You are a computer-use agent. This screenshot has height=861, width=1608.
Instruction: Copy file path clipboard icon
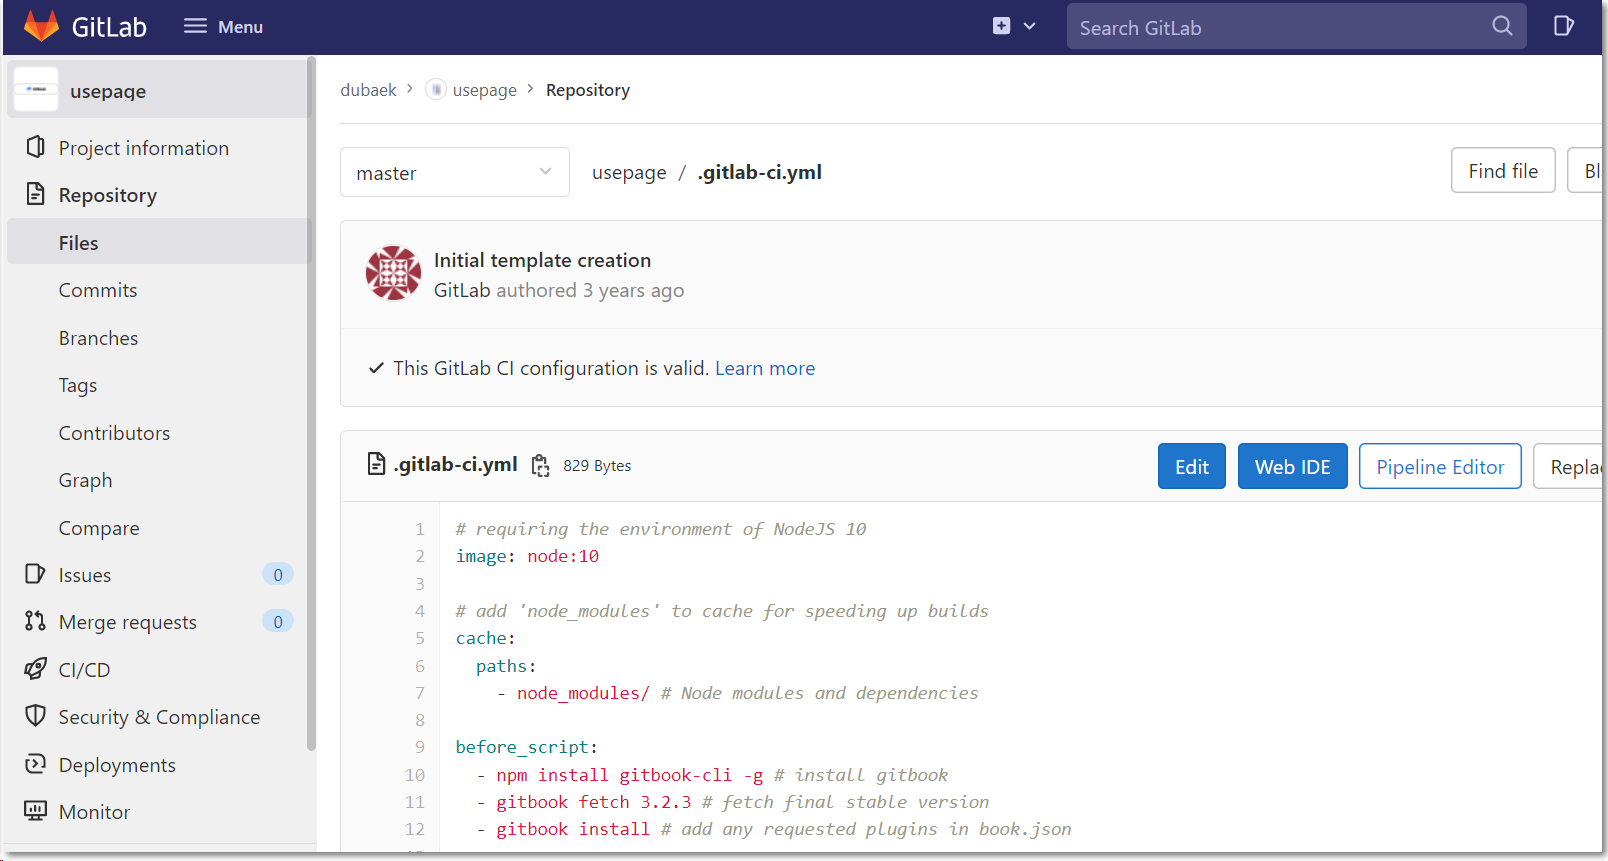pyautogui.click(x=541, y=465)
